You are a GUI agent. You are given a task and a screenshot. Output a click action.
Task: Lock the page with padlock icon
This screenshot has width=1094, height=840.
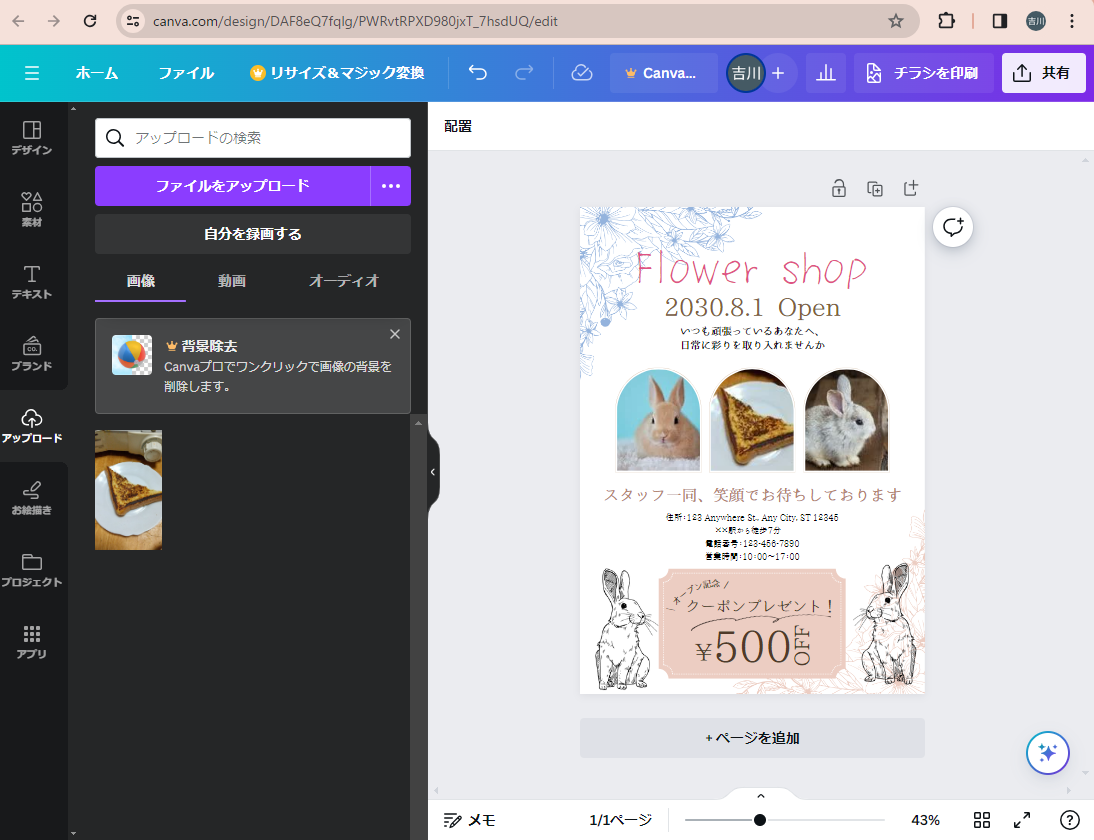839,188
